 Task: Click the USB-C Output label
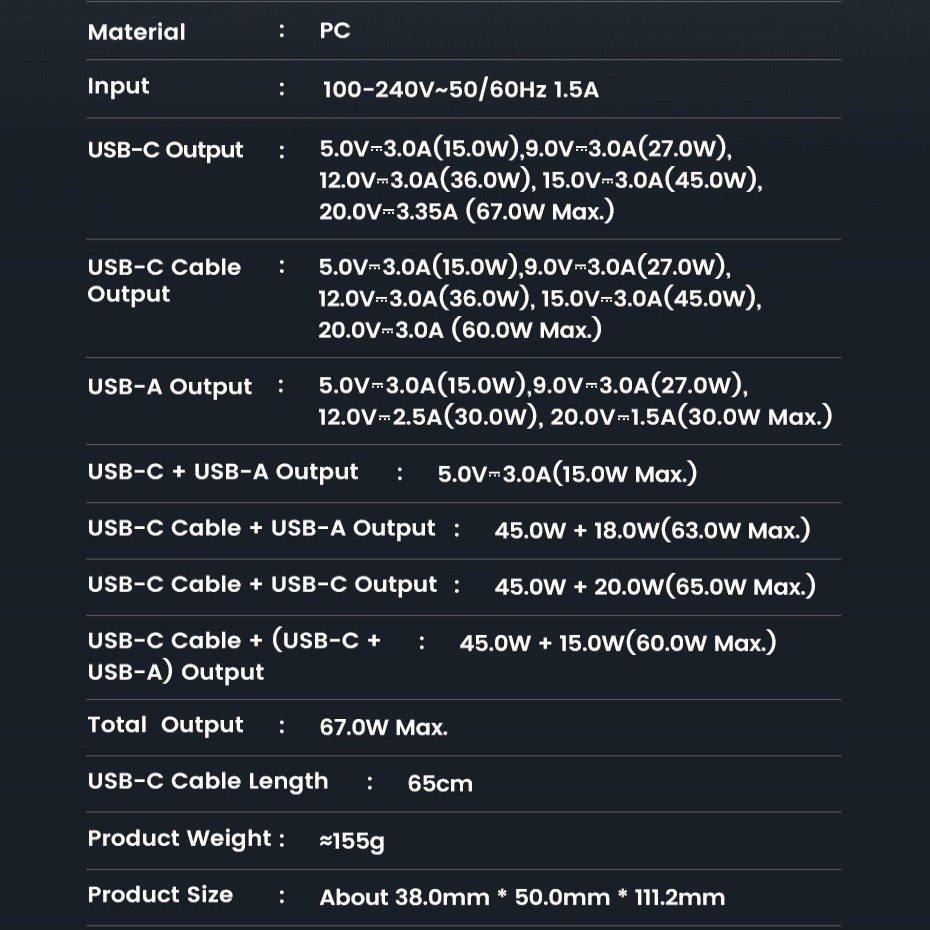[x=165, y=150]
